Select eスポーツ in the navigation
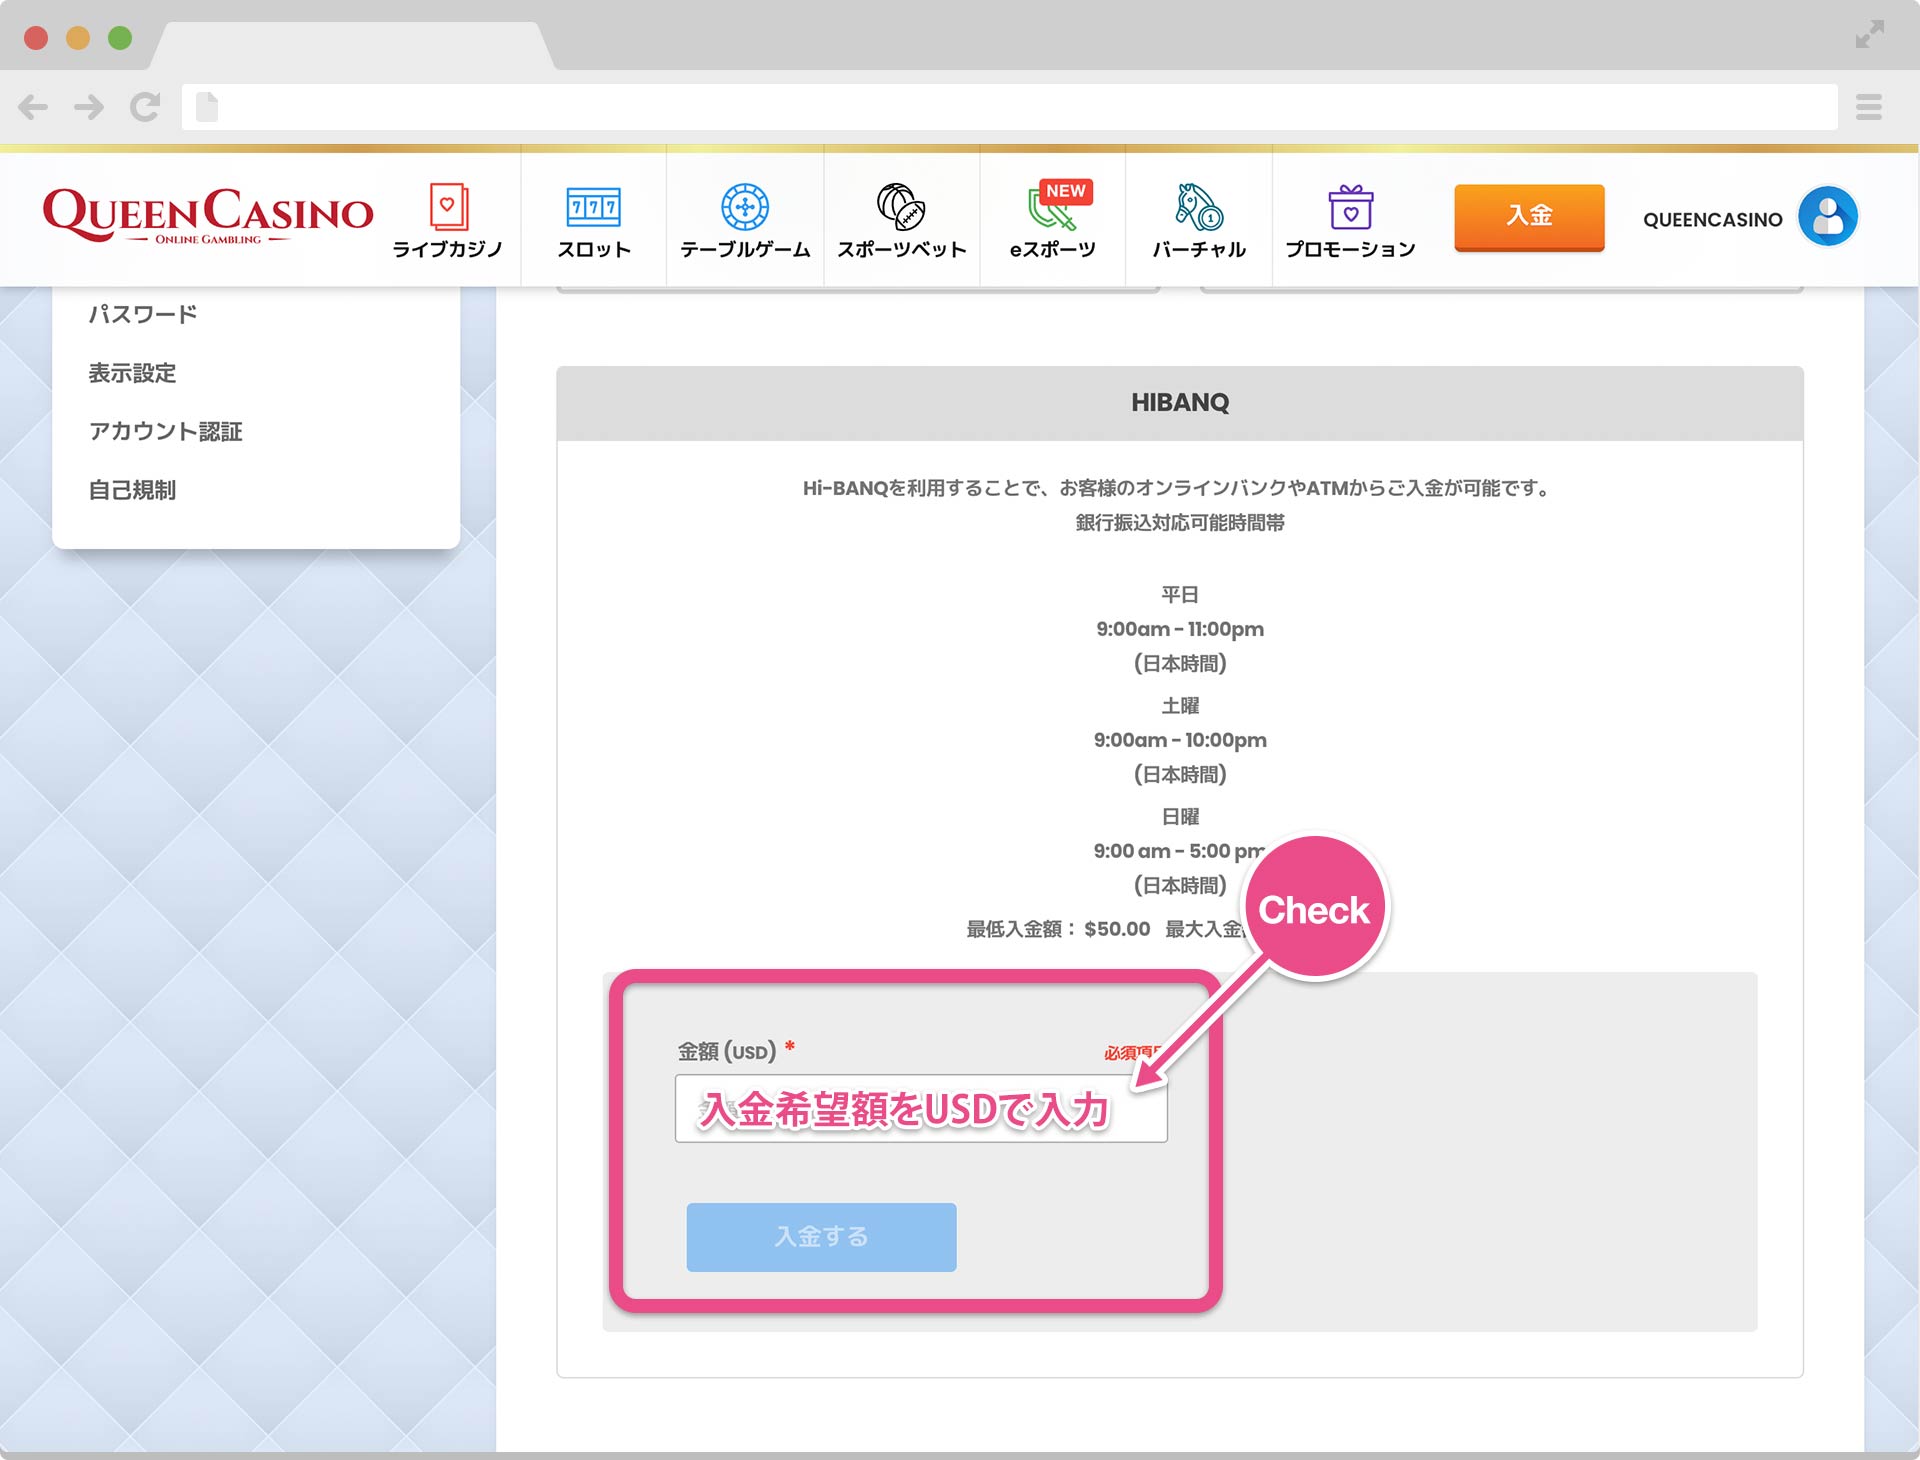1920x1460 pixels. point(1053,249)
